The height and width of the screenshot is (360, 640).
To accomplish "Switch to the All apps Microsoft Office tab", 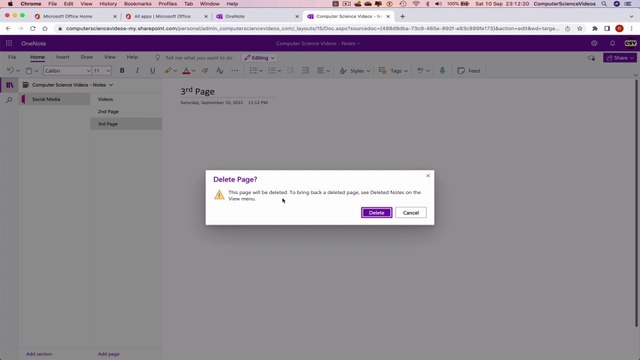I will coord(166,16).
